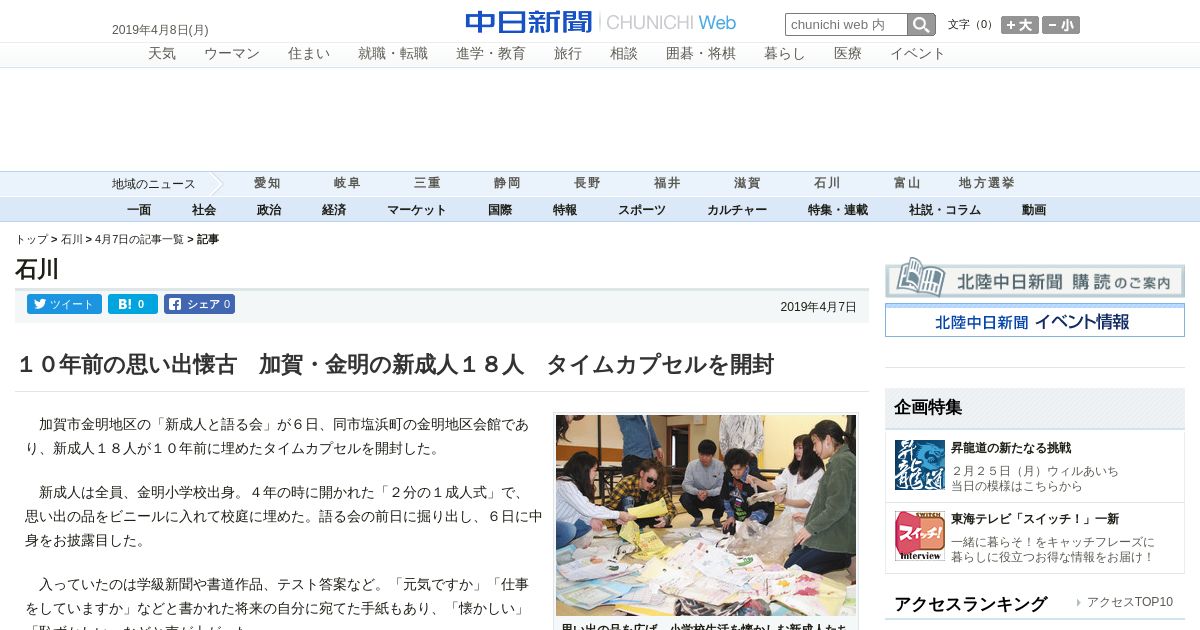This screenshot has width=1200, height=630.
Task: Open the スイッチ! interview thumbnail
Action: [920, 536]
